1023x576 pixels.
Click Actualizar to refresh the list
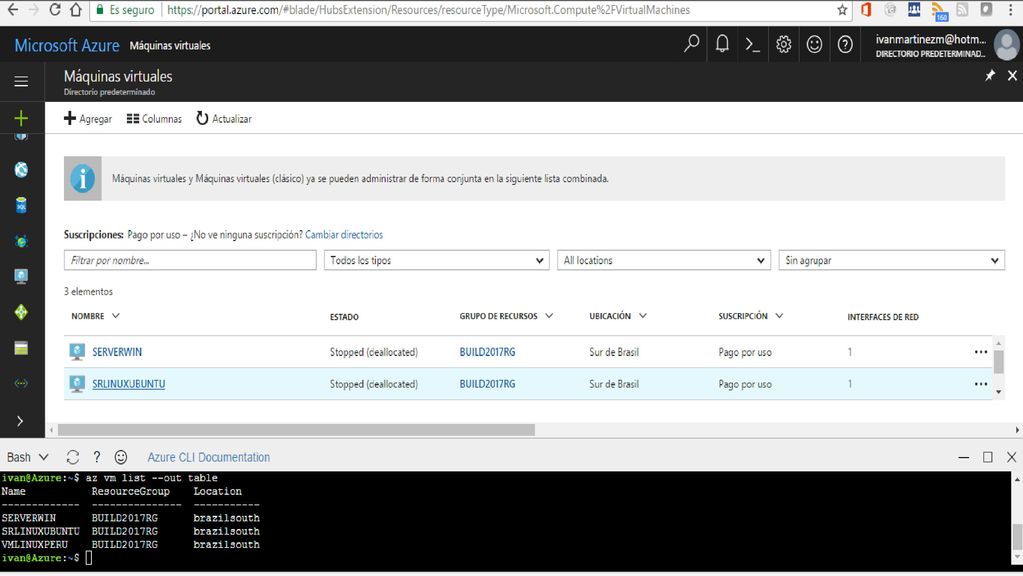(x=224, y=119)
